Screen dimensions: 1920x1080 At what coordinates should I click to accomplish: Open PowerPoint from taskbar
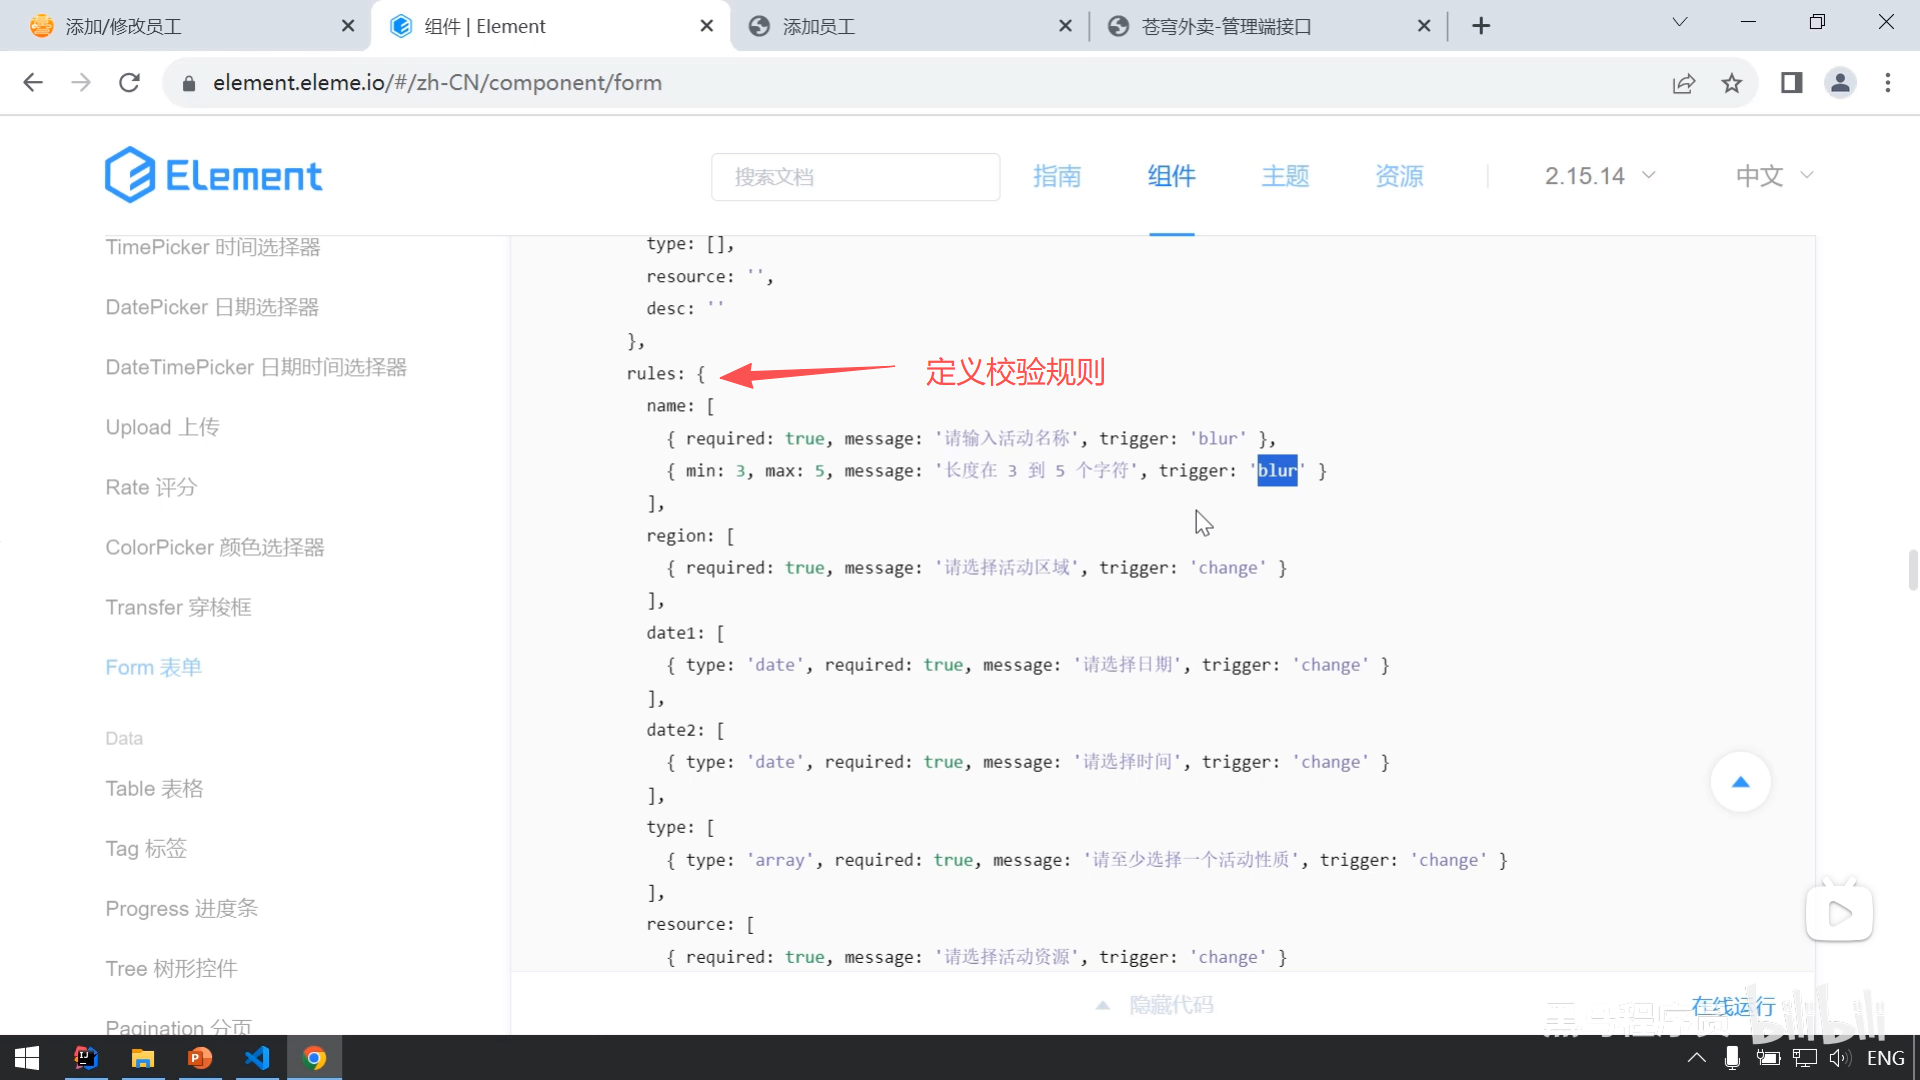[200, 1058]
